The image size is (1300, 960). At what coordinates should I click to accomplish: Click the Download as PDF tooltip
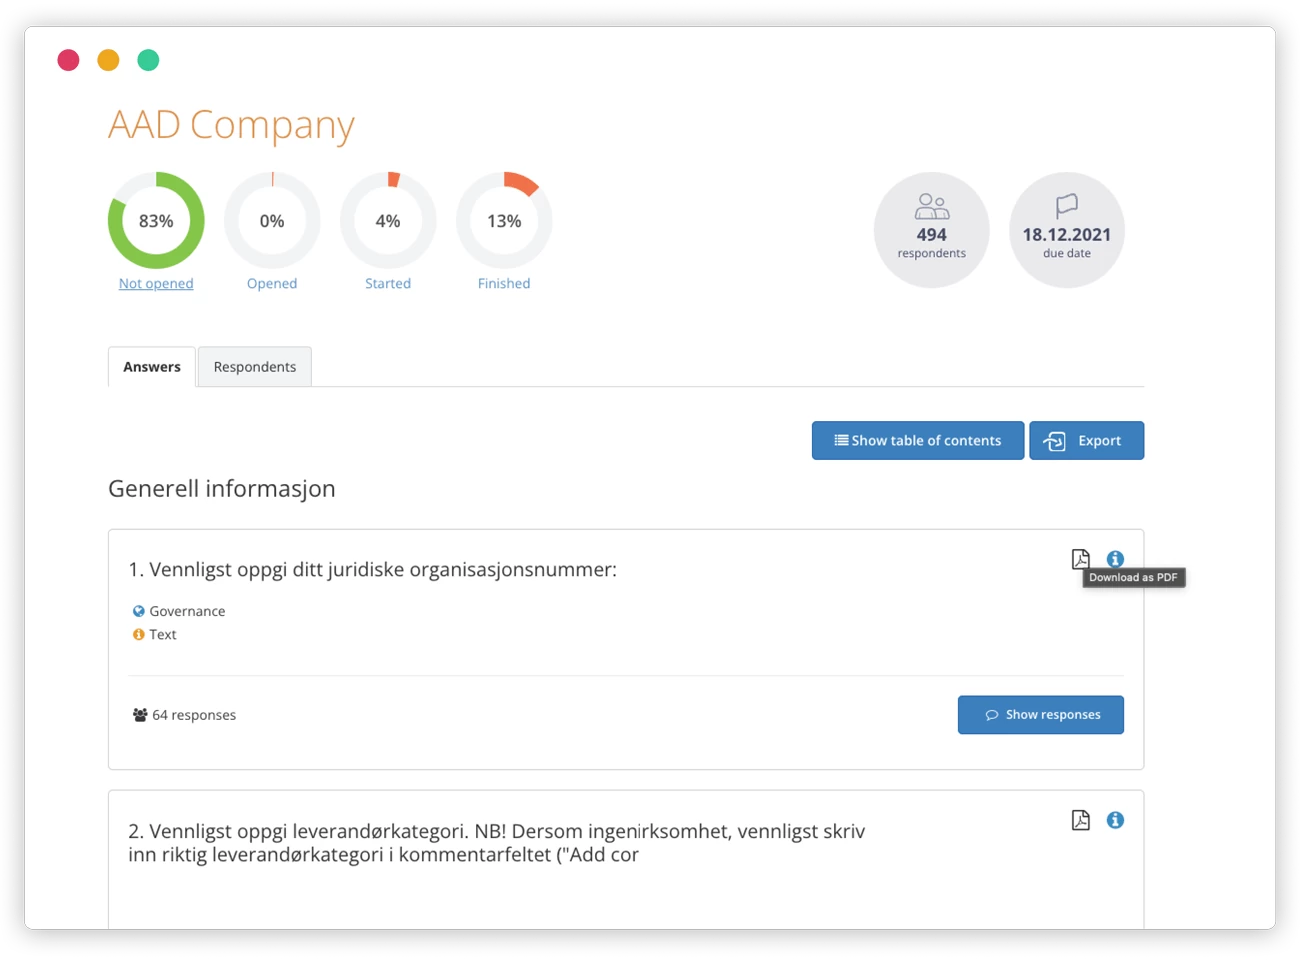pyautogui.click(x=1134, y=577)
